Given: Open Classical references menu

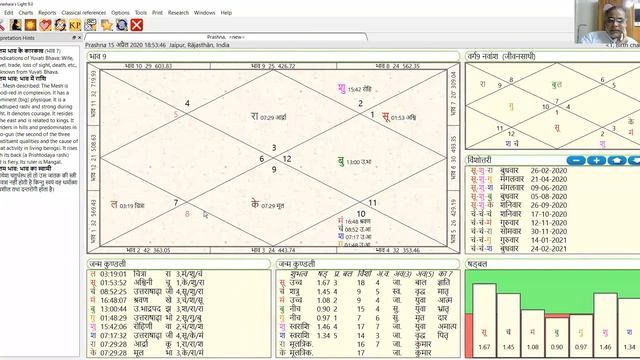Looking at the screenshot, I should point(84,13).
